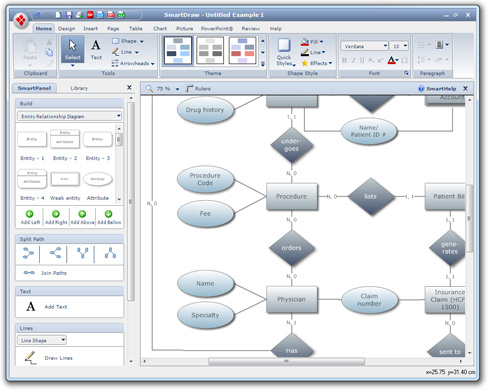Copy selection with the Copy icon in Clipboard
The image size is (490, 391).
click(49, 52)
